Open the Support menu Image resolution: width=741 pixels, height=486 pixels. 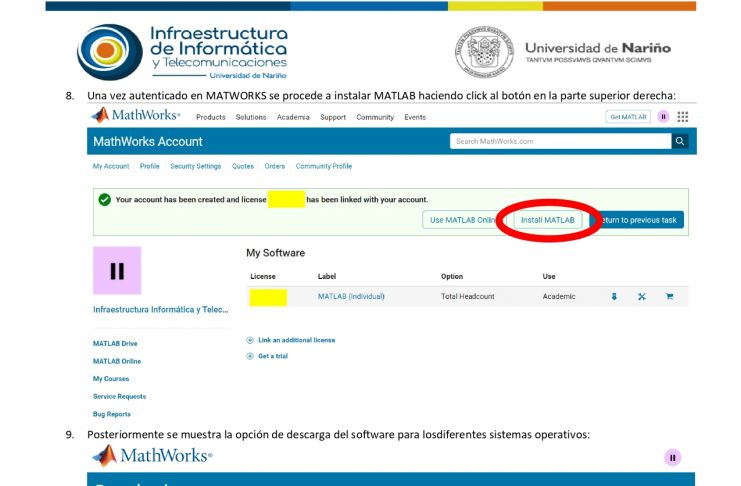pyautogui.click(x=333, y=117)
